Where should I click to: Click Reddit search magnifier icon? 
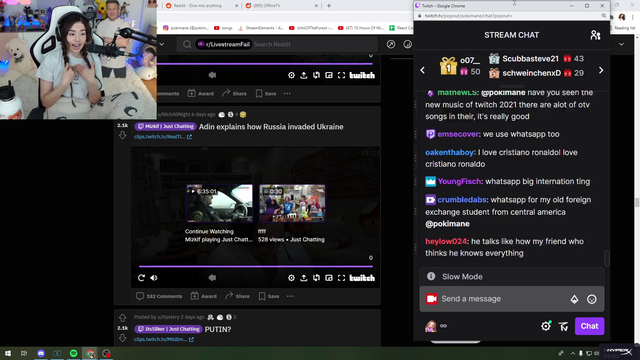point(187,44)
